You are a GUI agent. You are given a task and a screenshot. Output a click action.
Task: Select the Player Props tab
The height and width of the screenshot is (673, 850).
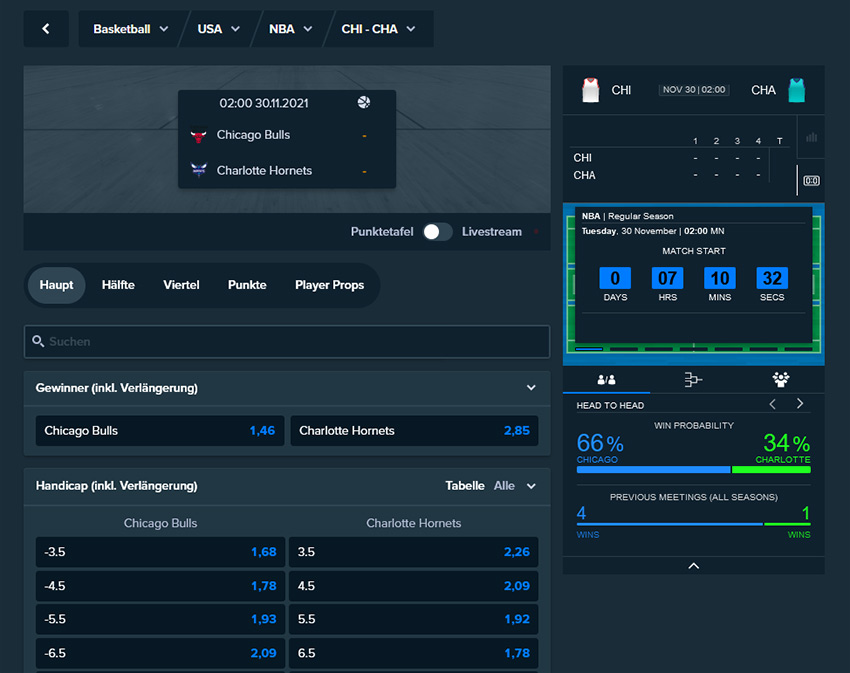coord(330,285)
